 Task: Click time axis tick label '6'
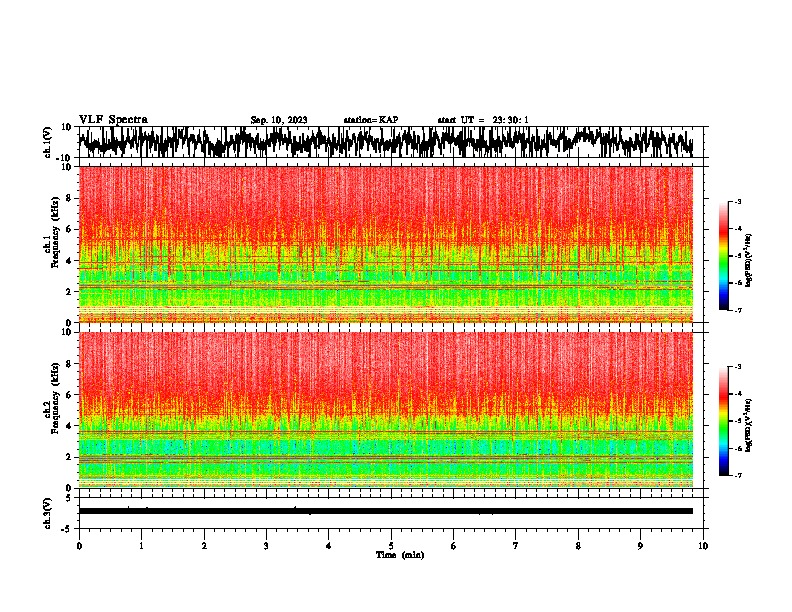click(454, 546)
